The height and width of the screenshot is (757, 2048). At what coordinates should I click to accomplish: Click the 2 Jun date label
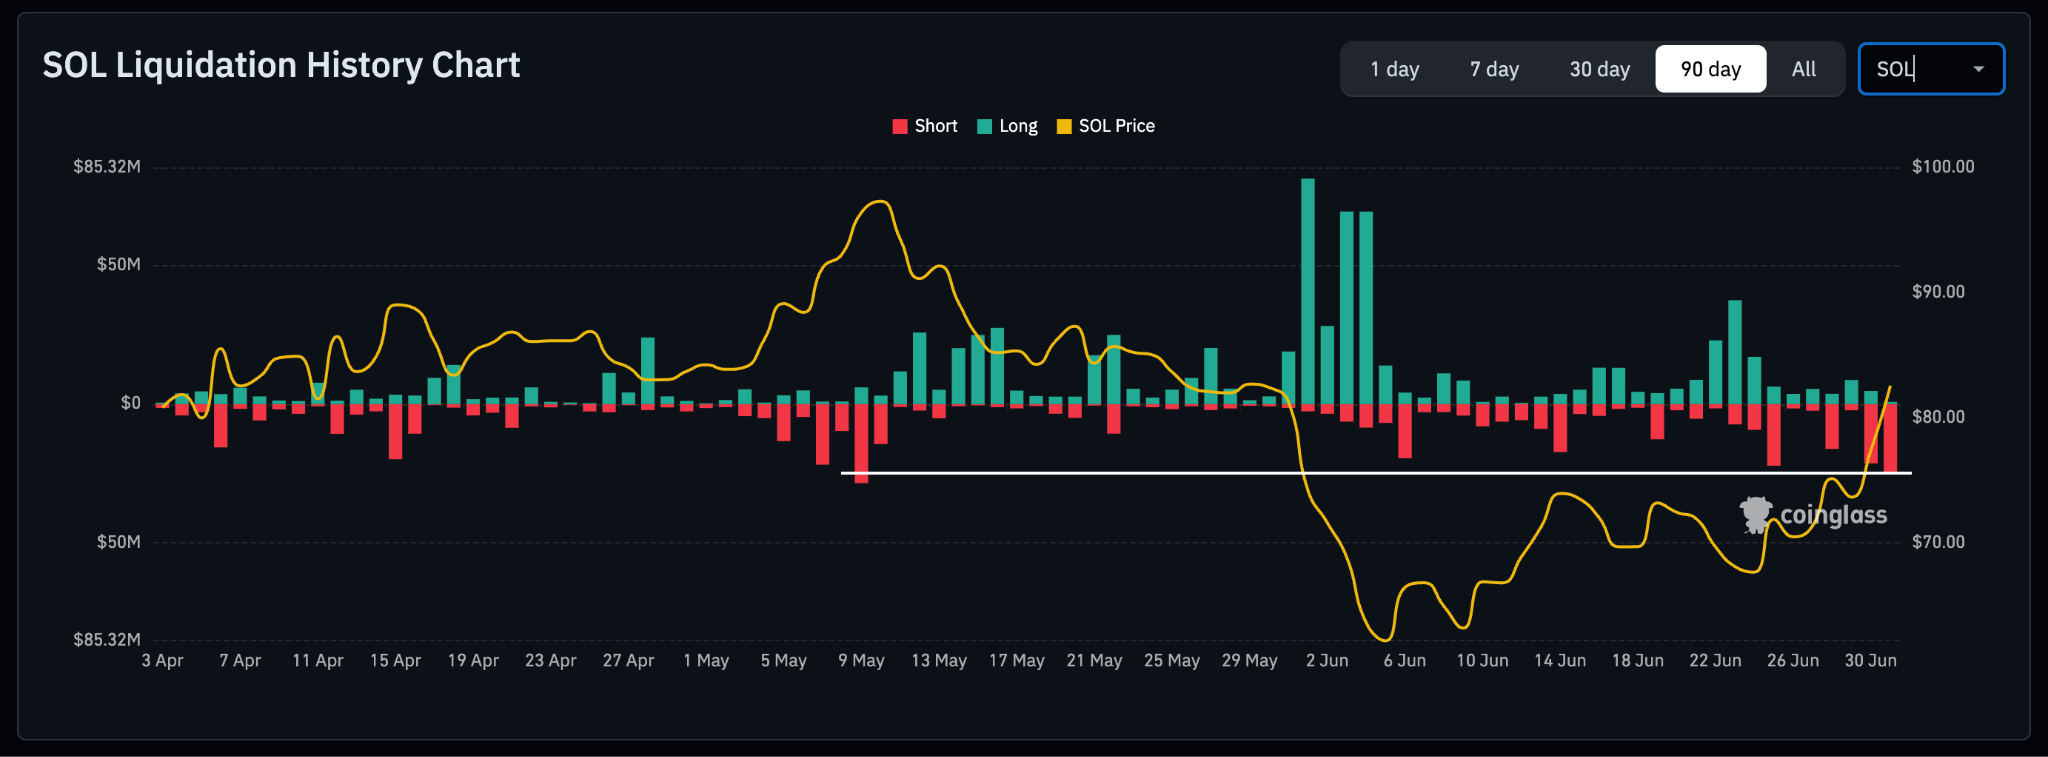[1327, 660]
